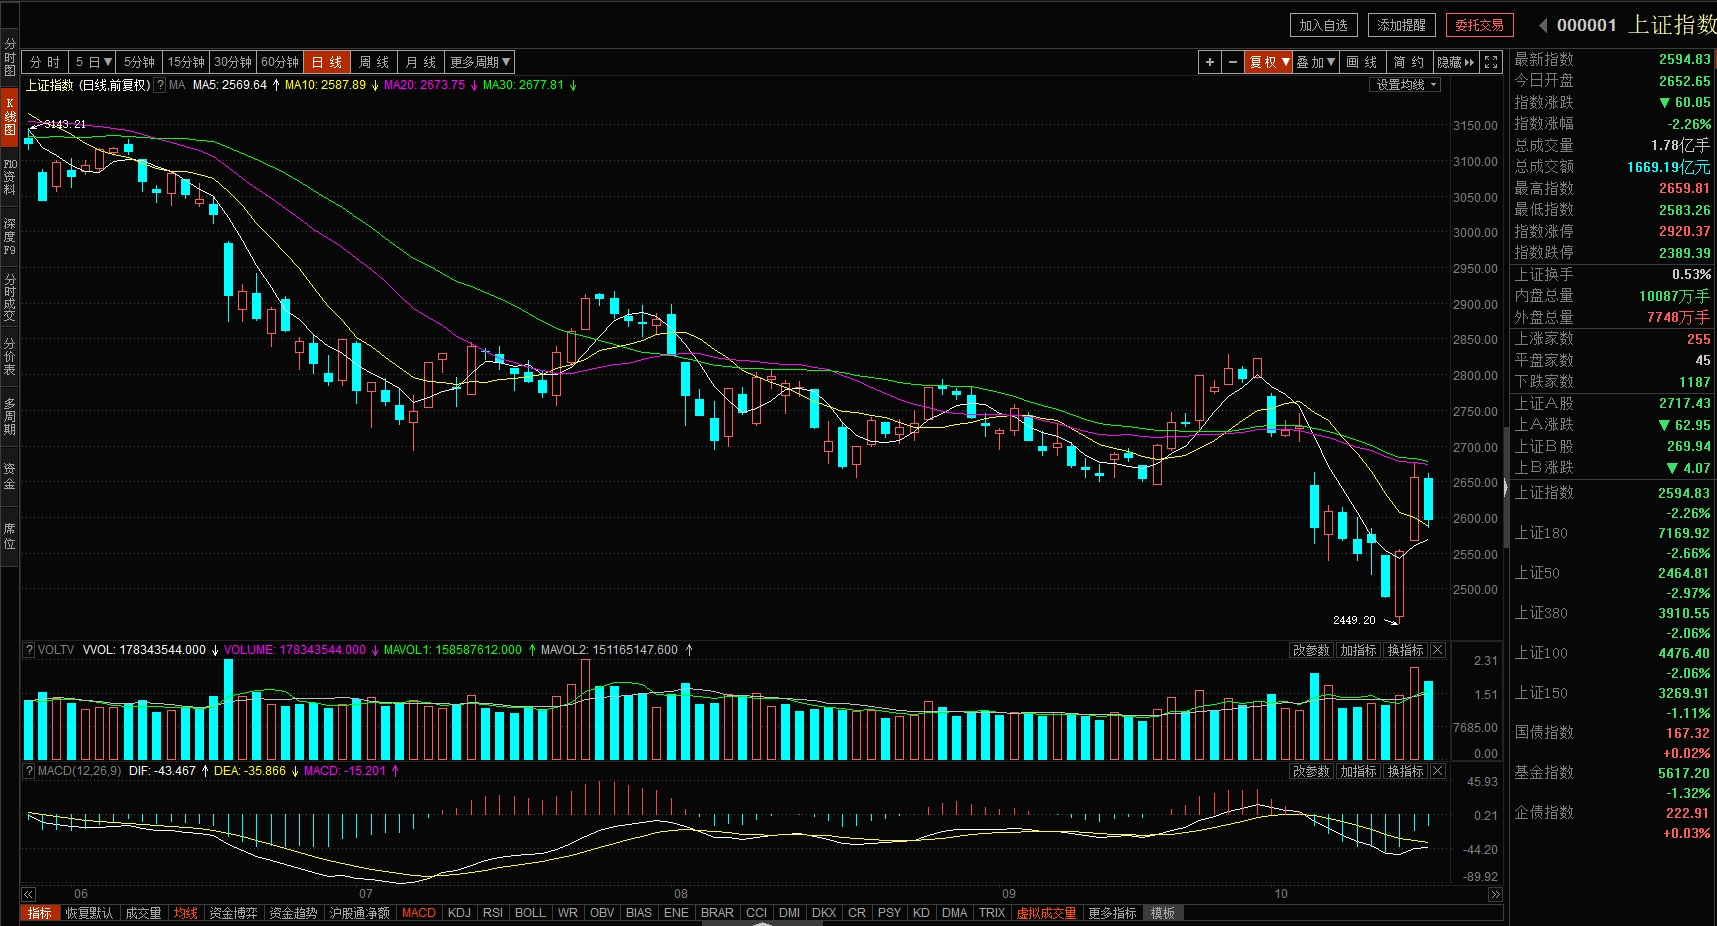Image resolution: width=1717 pixels, height=926 pixels.
Task: Open 5日 period dropdown
Action: [x=93, y=62]
